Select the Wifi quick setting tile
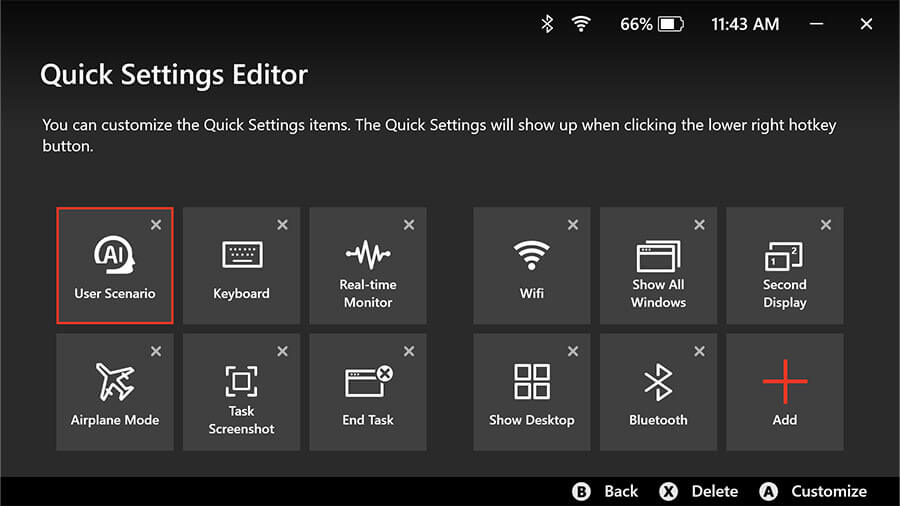This screenshot has height=506, width=900. (531, 265)
